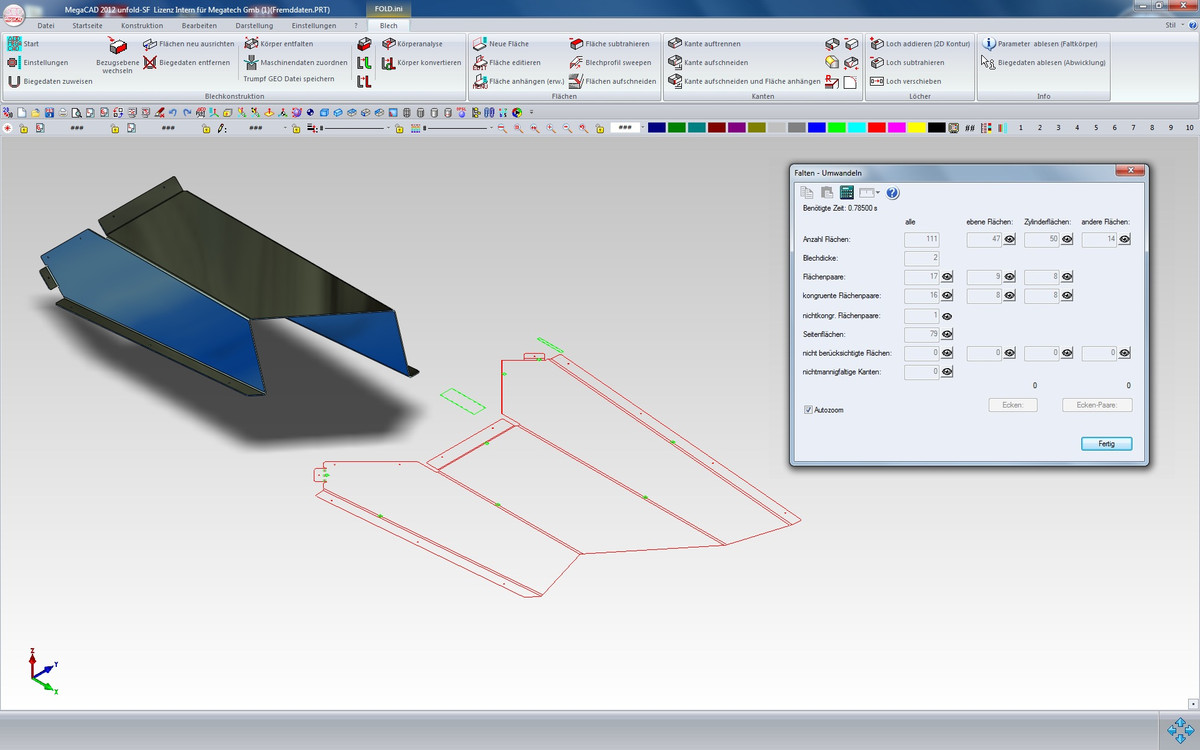Show nichtkongr. Flächenpaare via eye icon
The image size is (1200, 750).
tap(947, 316)
